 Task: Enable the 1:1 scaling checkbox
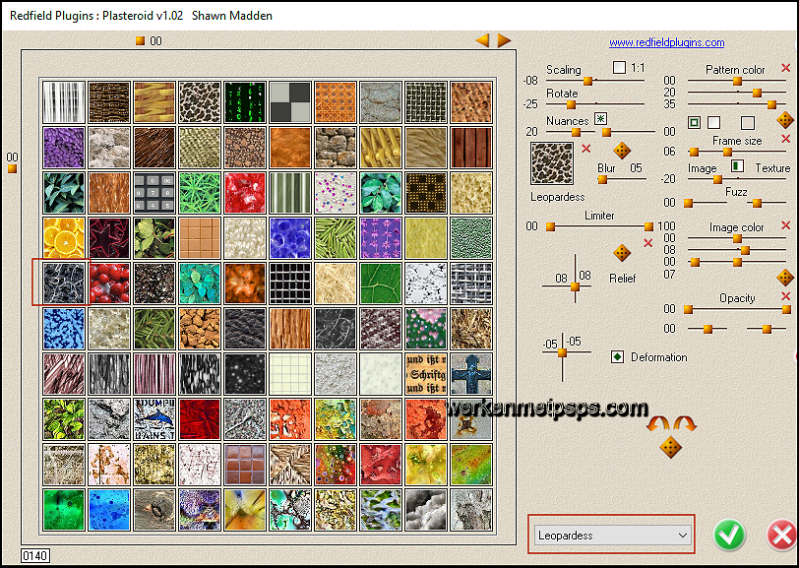point(619,68)
